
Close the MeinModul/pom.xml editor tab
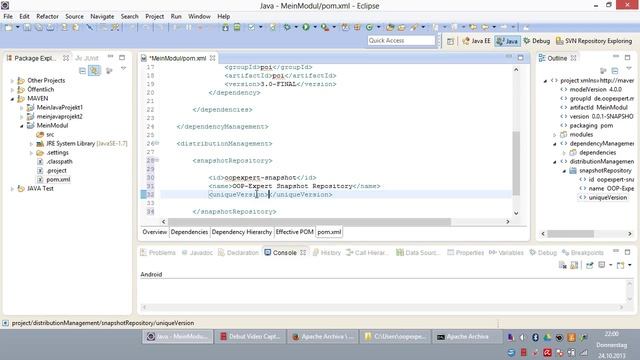tap(213, 58)
